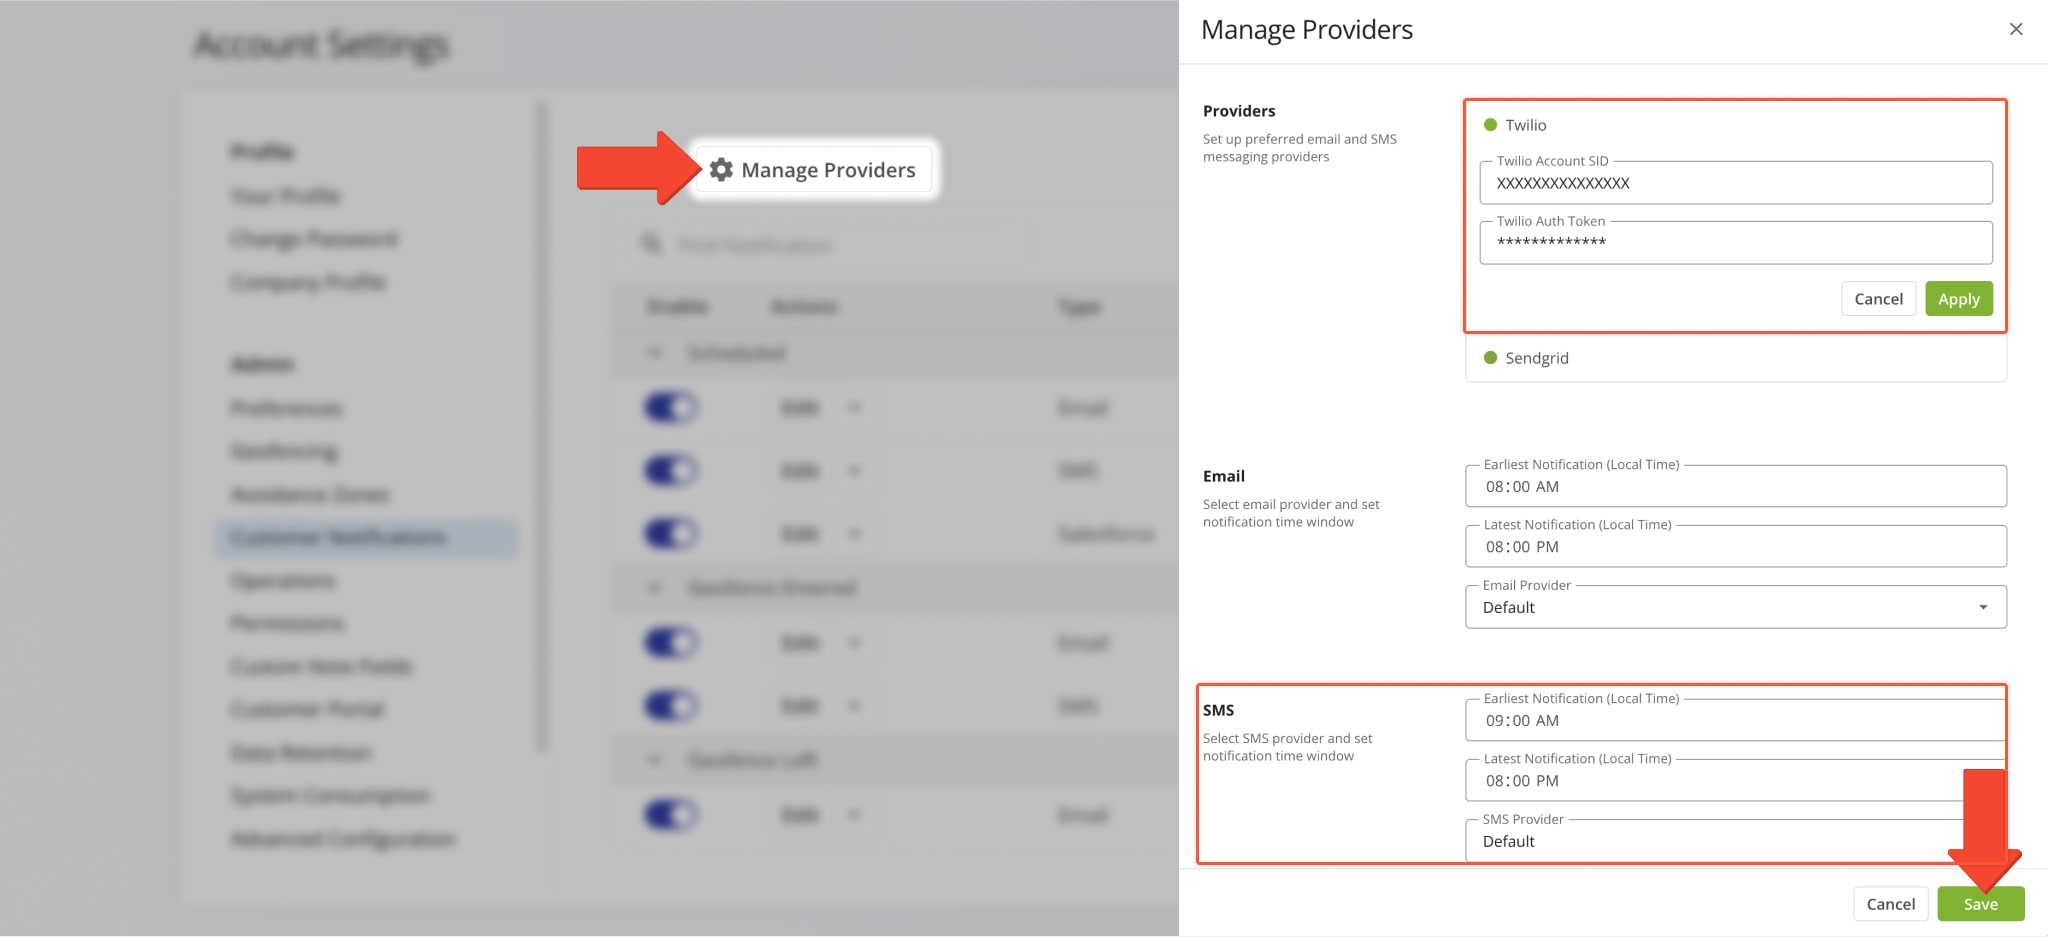
Task: Open the Email Provider Default dropdown
Action: tap(1720, 607)
